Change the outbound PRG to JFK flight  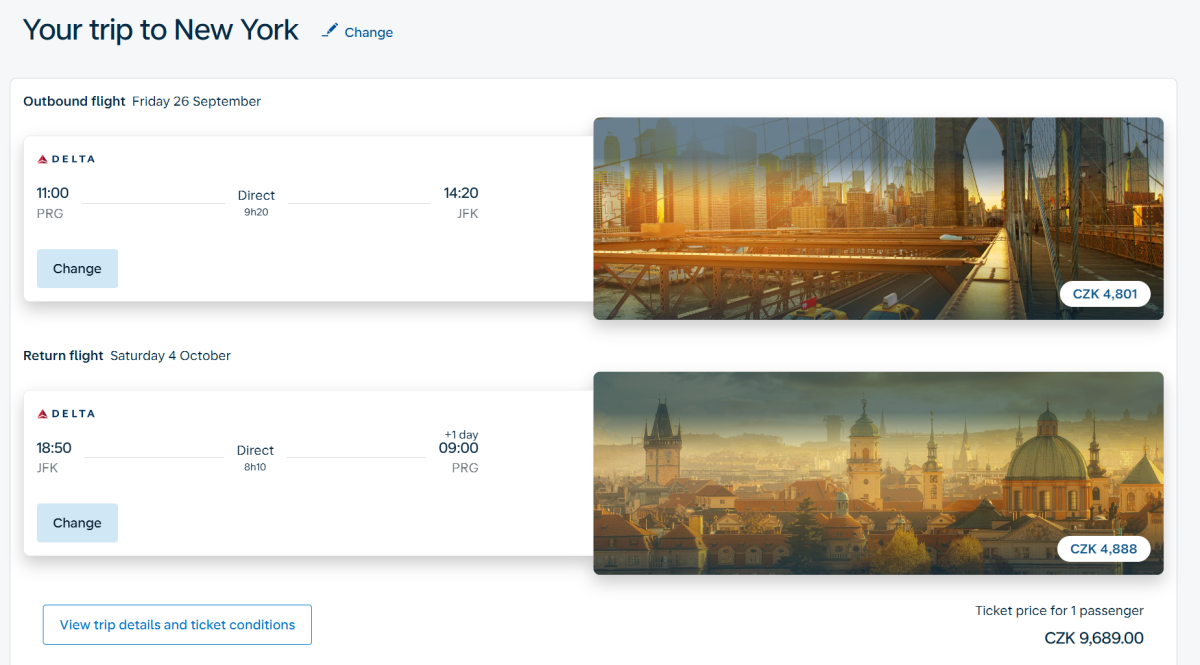click(77, 269)
